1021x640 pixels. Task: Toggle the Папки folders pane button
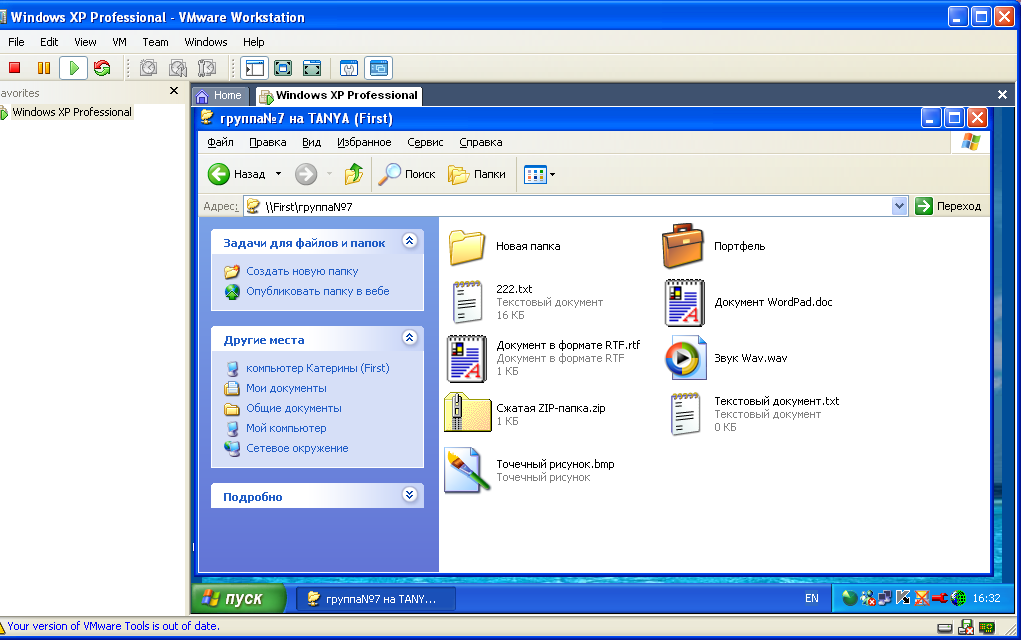[477, 174]
